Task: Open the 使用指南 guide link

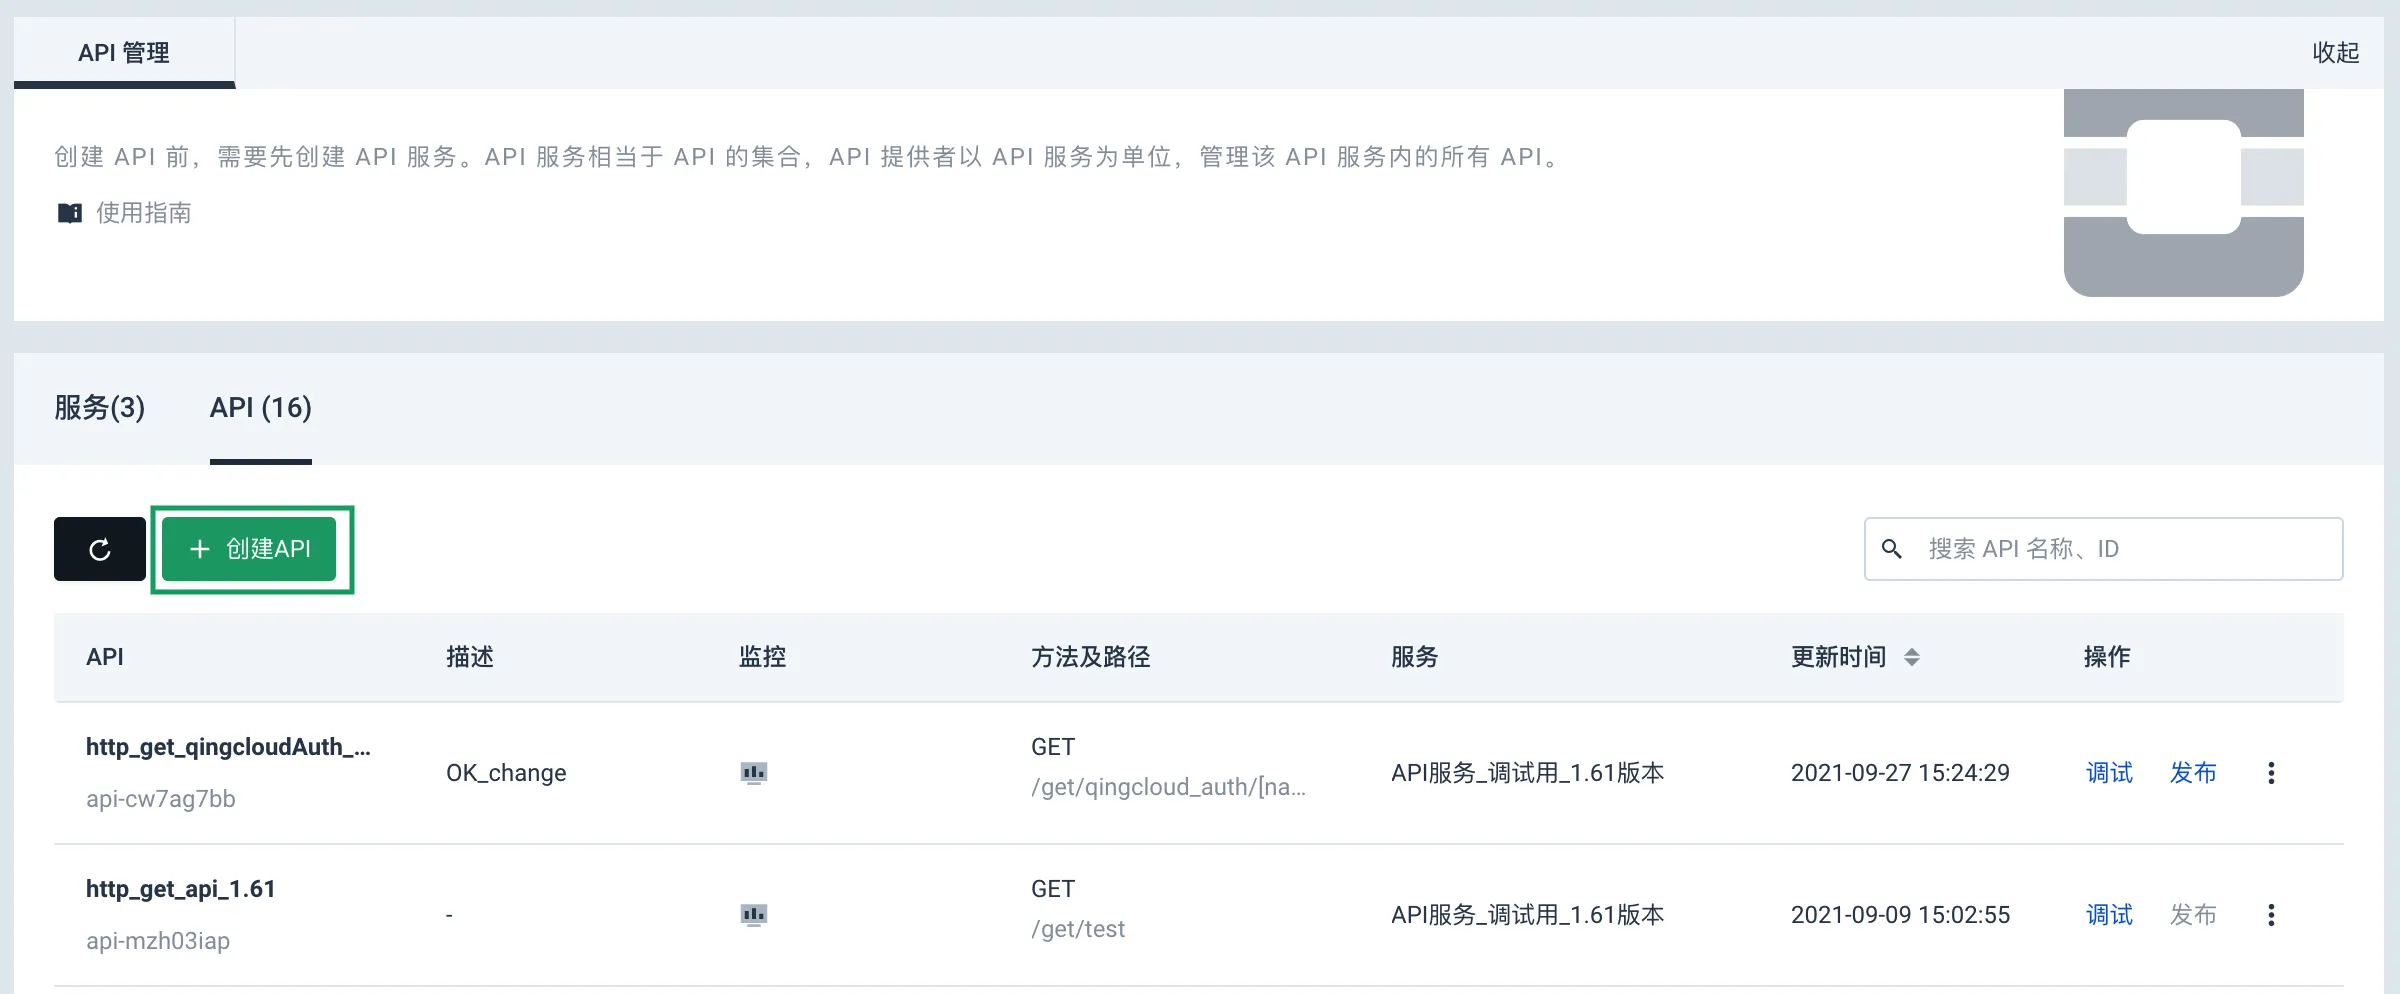Action: (x=144, y=213)
